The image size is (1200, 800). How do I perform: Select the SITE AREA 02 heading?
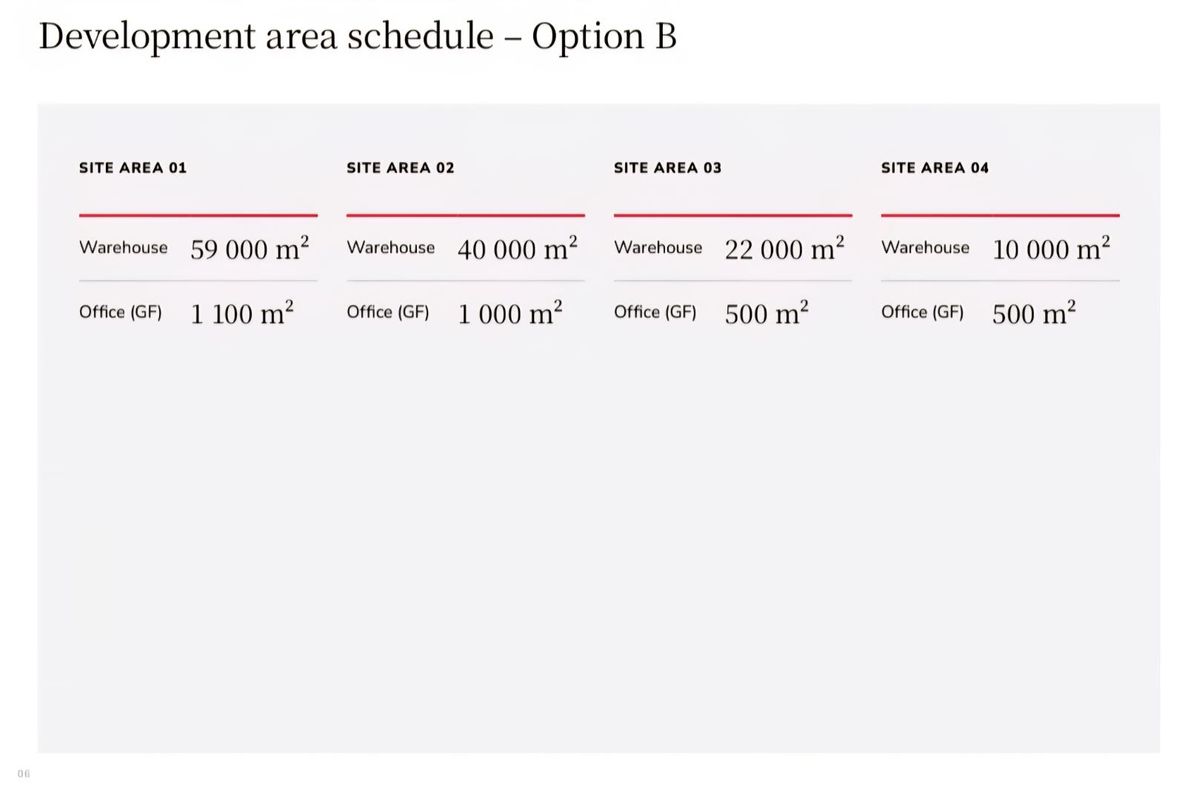(x=400, y=168)
